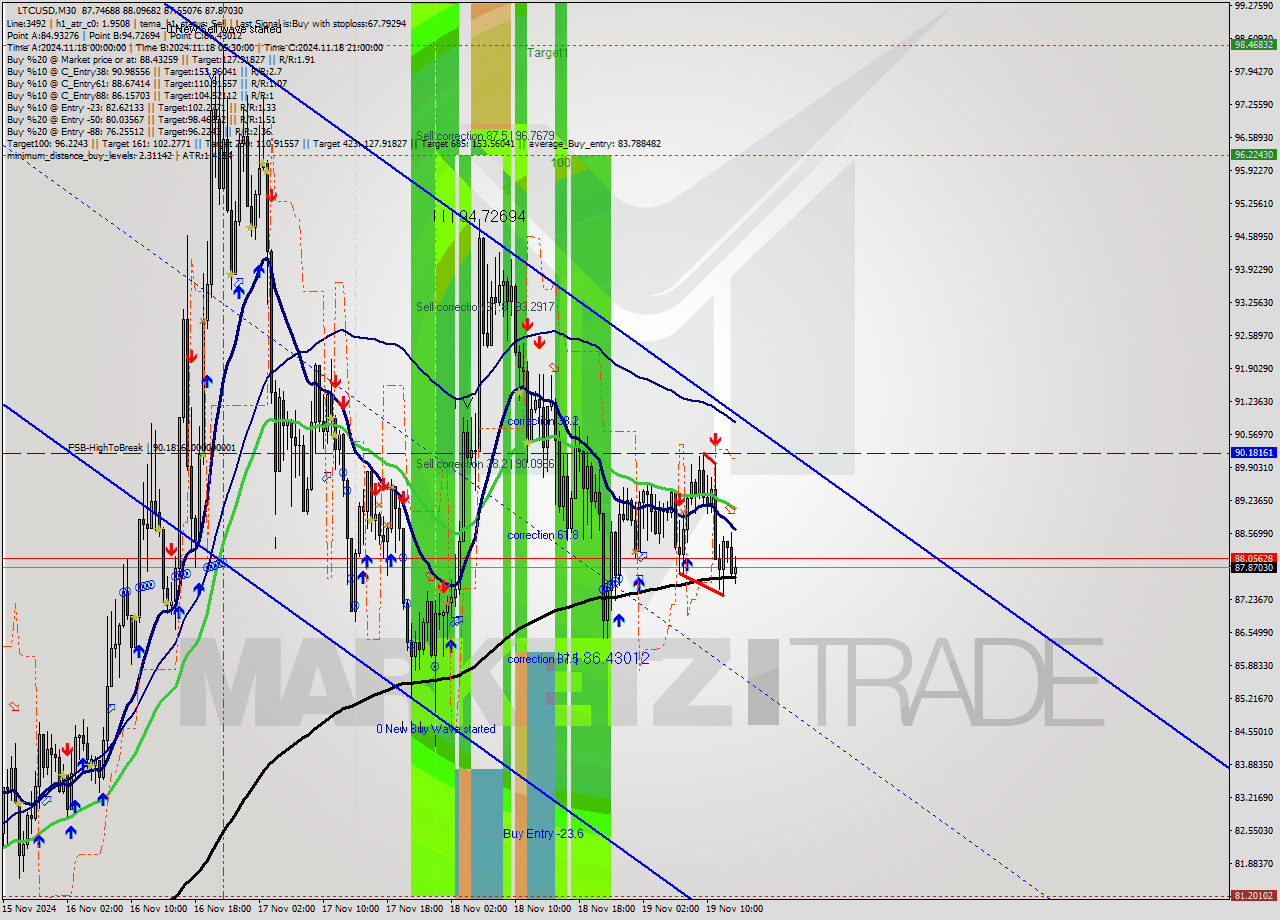Click the 16 Nov 02:00 time label
Image resolution: width=1280 pixels, height=920 pixels.
pos(93,909)
